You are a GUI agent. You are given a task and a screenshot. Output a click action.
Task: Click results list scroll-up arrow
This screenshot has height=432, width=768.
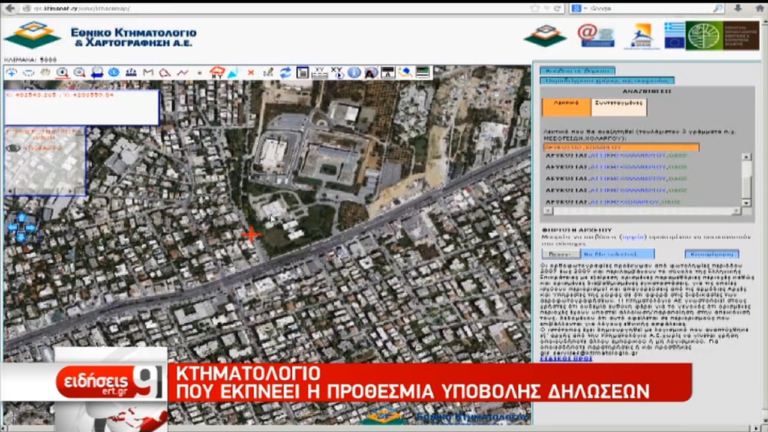point(746,157)
